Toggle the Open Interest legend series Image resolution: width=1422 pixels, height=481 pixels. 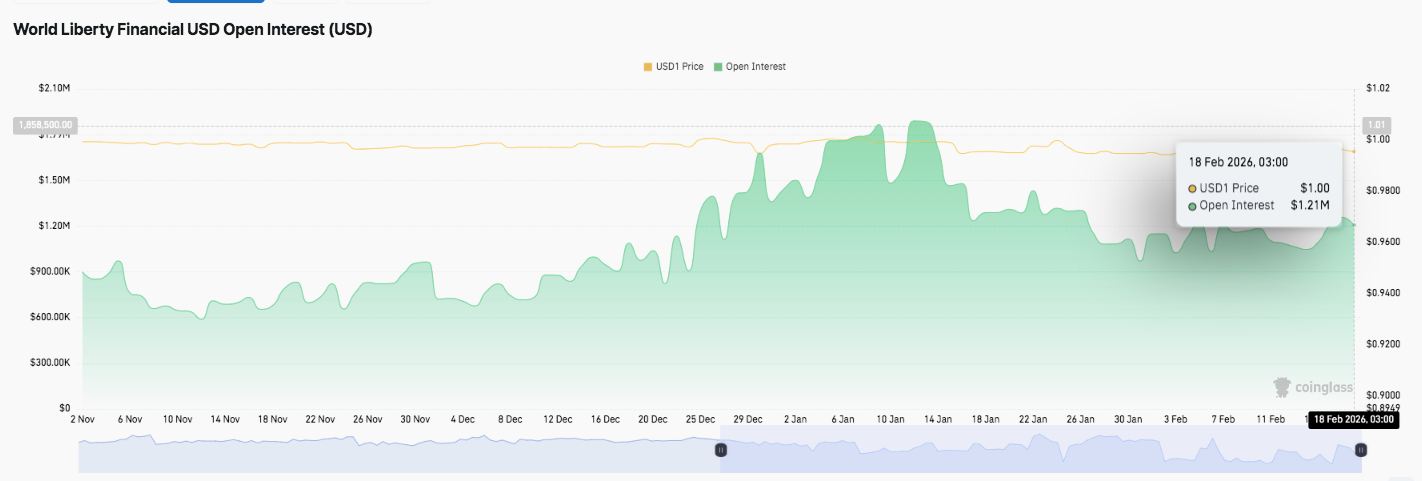[755, 67]
